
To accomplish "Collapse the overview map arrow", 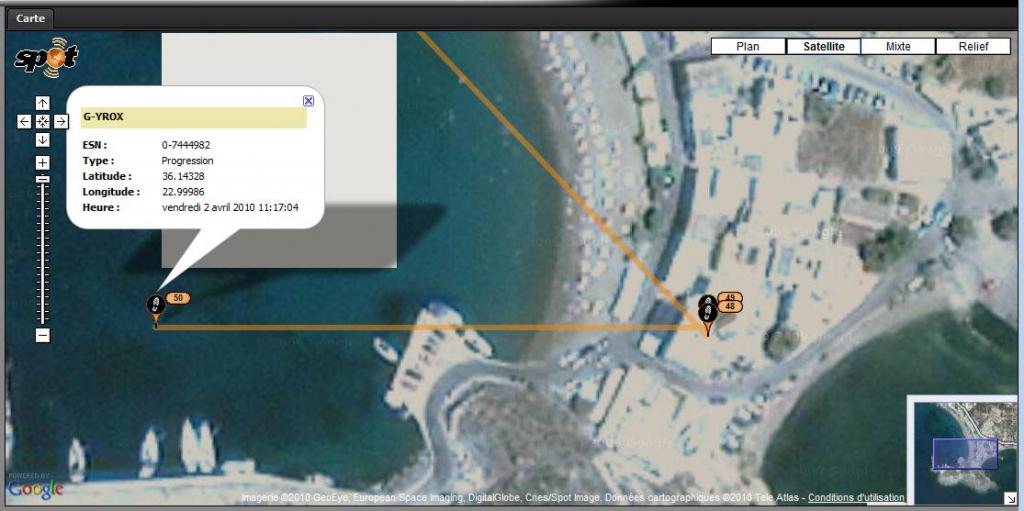I will [x=1010, y=497].
